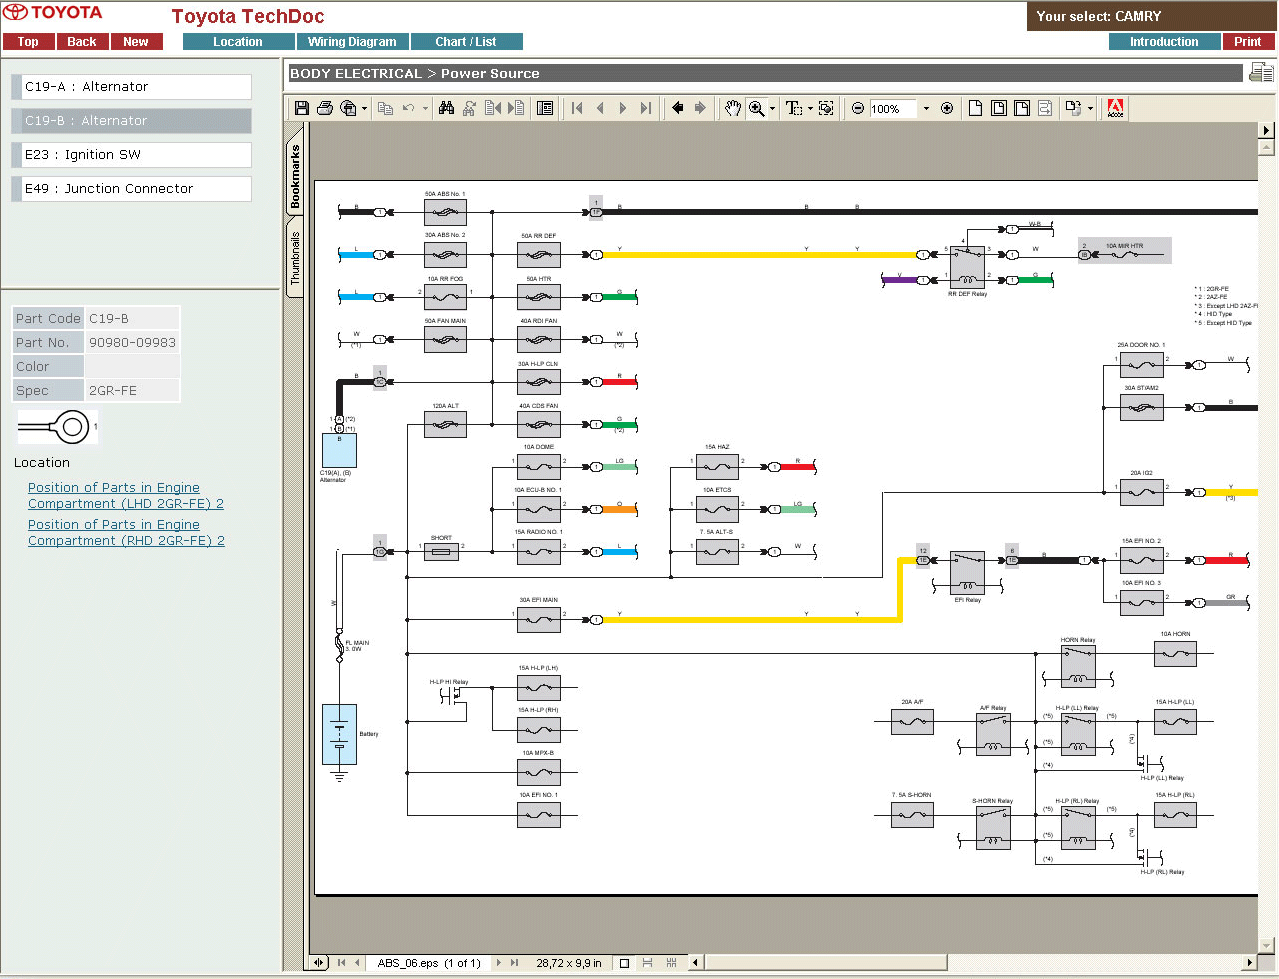Print the document with the printer icon

click(325, 108)
